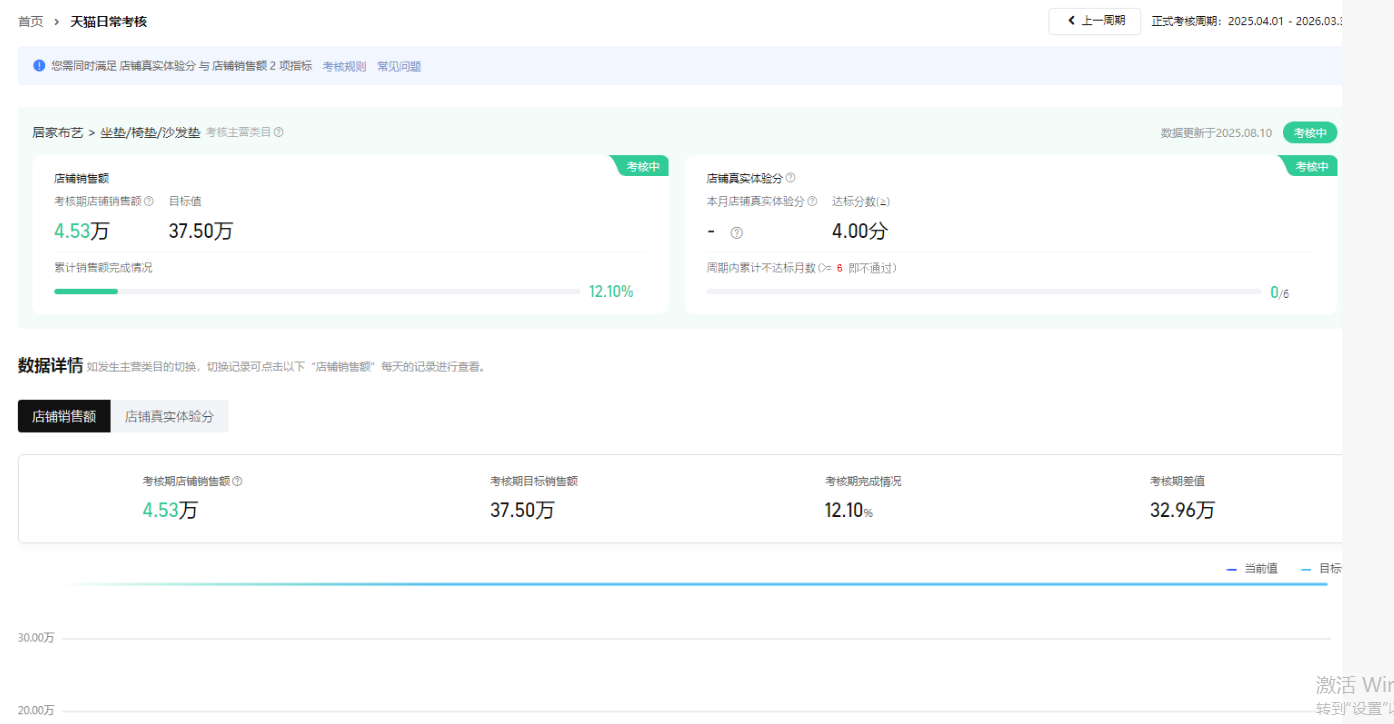Click help icon beside 考核主营类目
This screenshot has width=1394, height=724.
pyautogui.click(x=279, y=132)
